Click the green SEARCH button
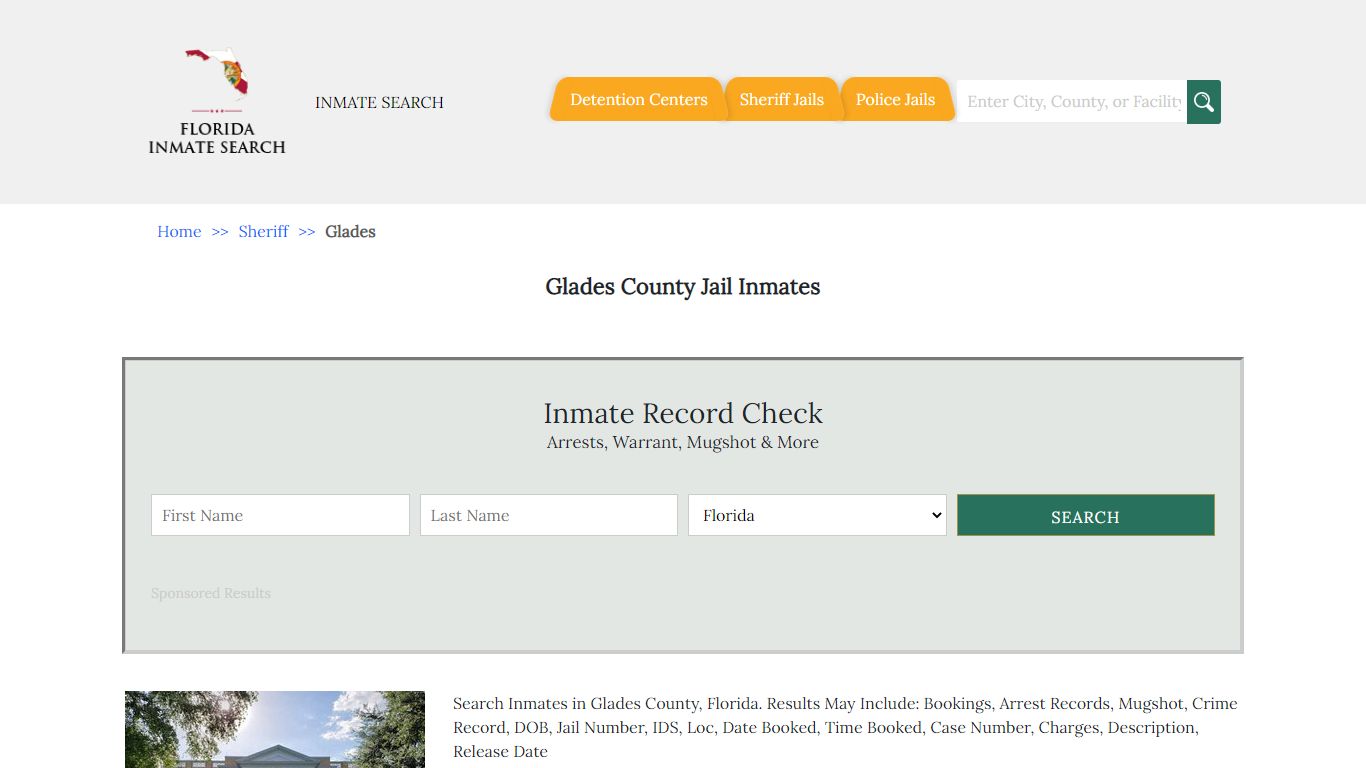1366x768 pixels. [1085, 515]
